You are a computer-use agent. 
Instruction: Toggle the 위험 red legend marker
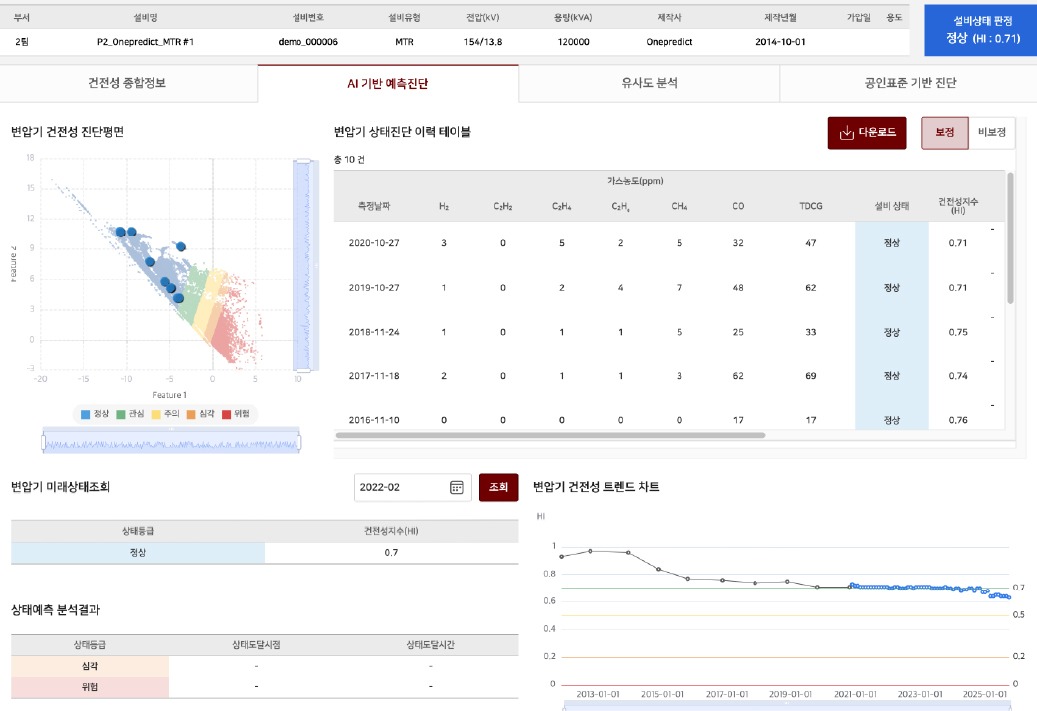pyautogui.click(x=226, y=414)
